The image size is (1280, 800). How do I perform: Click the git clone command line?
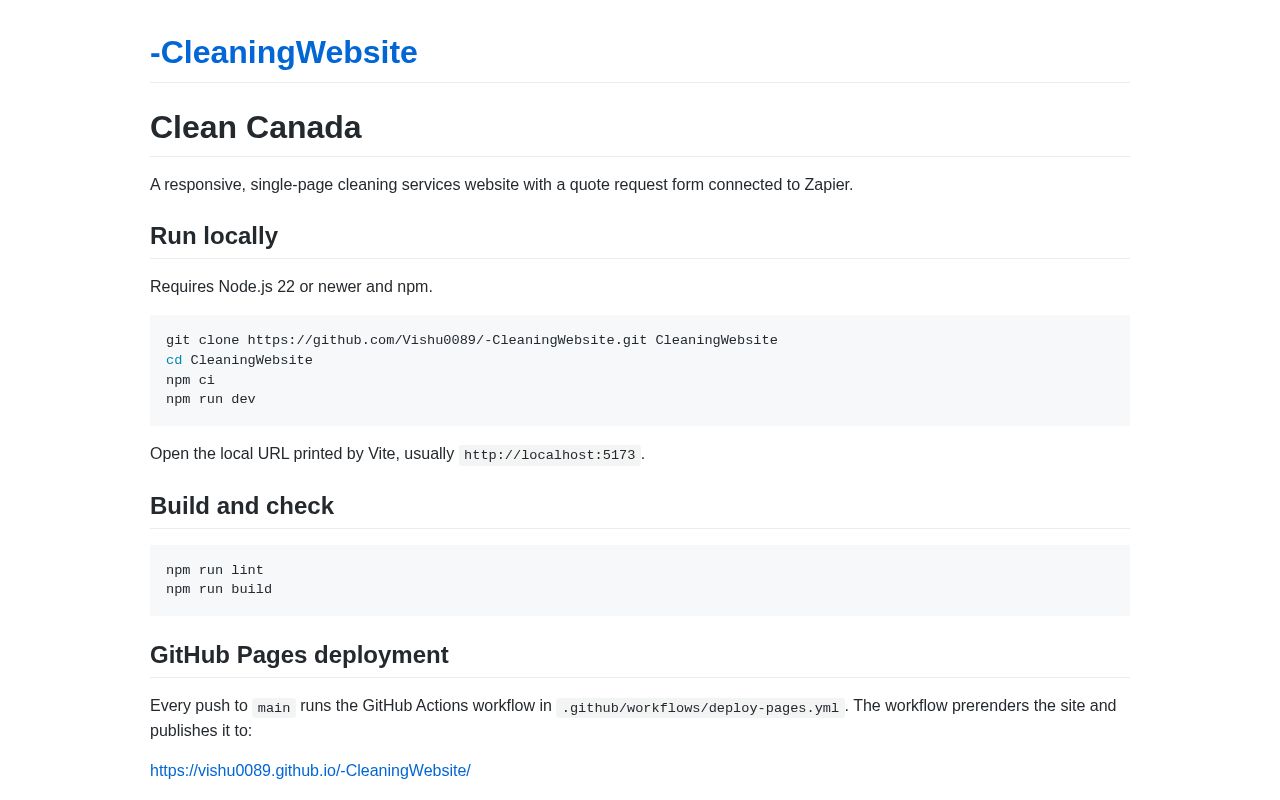coord(472,341)
